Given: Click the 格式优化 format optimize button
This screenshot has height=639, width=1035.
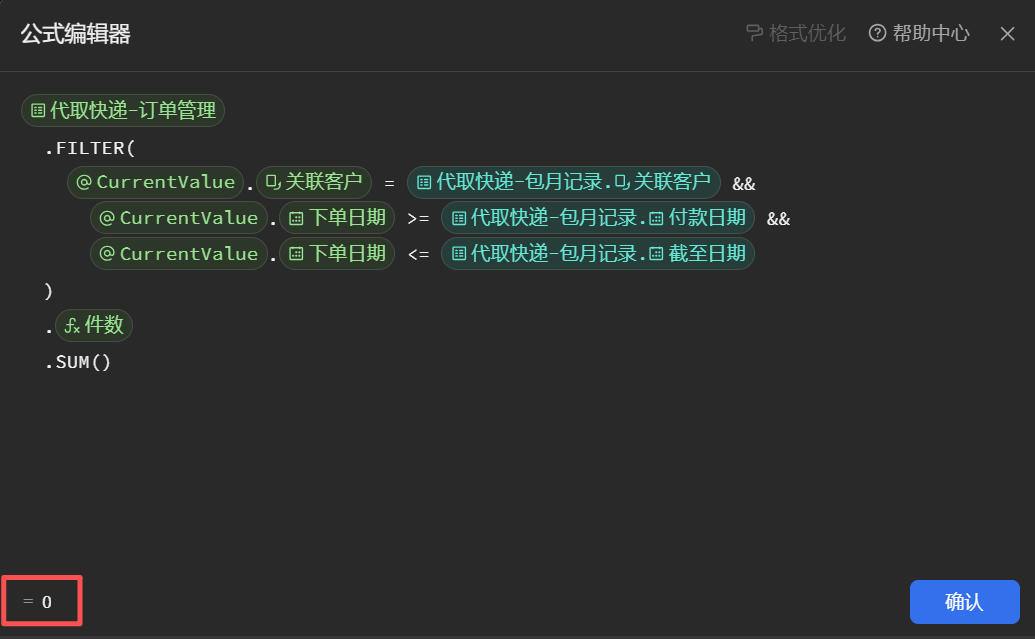Looking at the screenshot, I should pos(795,33).
